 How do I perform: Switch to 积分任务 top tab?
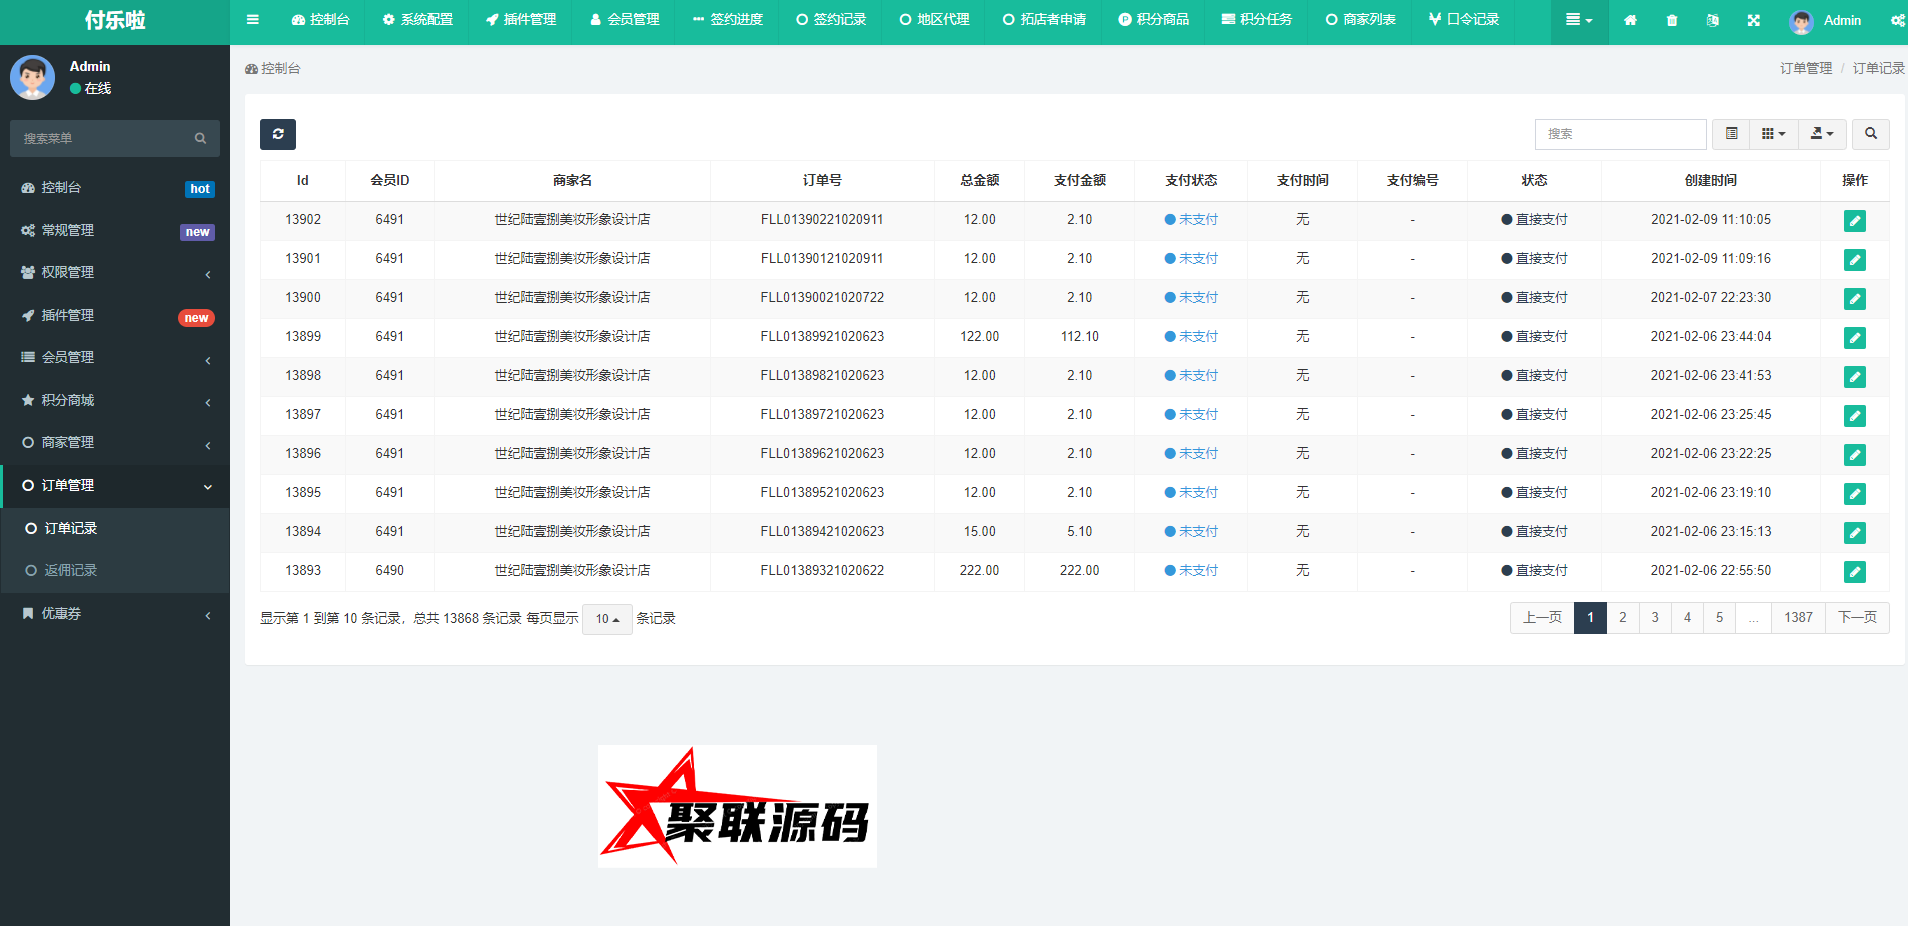(1257, 20)
